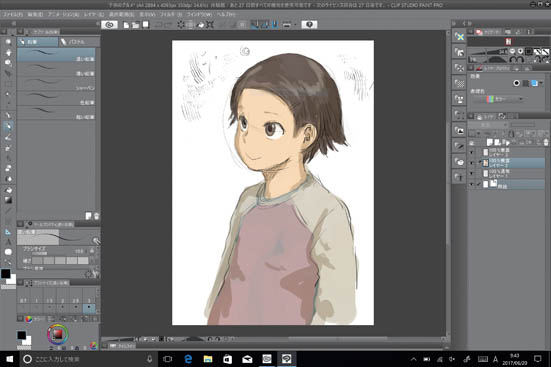Open the Color Wheel panel tab
Screen dimensions: 551x367
pyautogui.click(x=34, y=319)
